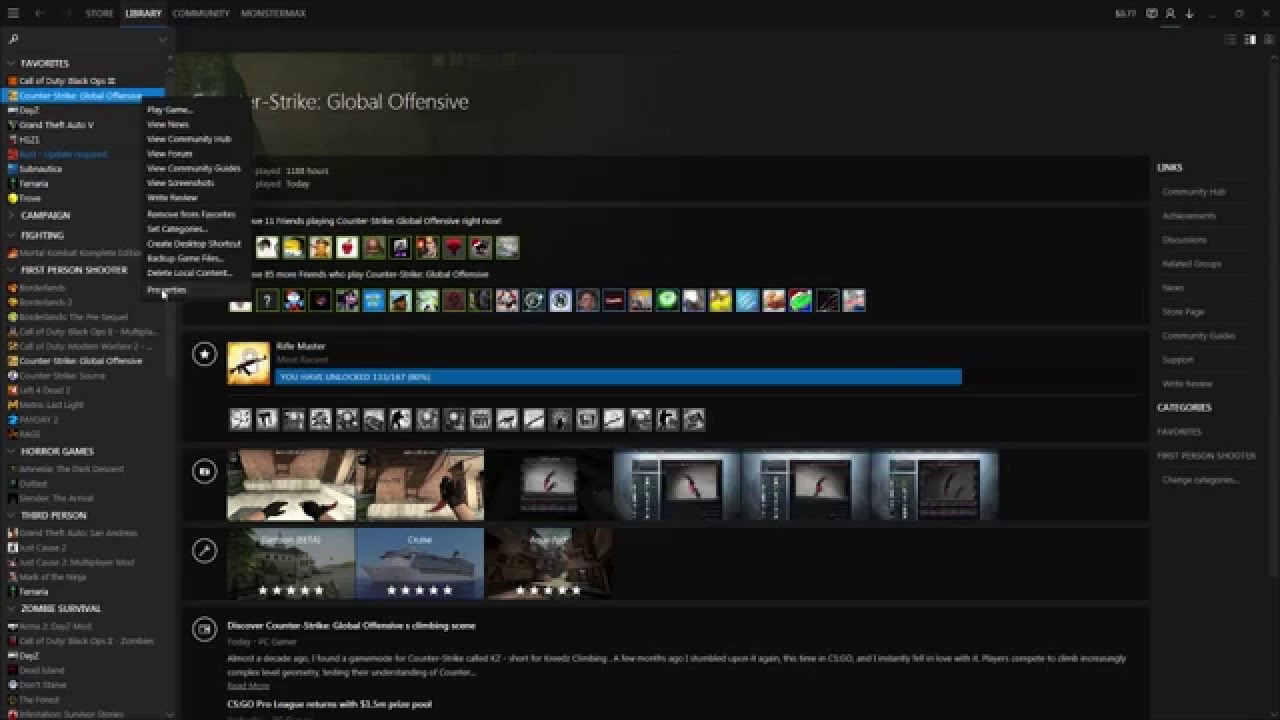The height and width of the screenshot is (720, 1280).
Task: Switch to detail view icon
Action: pos(1250,39)
